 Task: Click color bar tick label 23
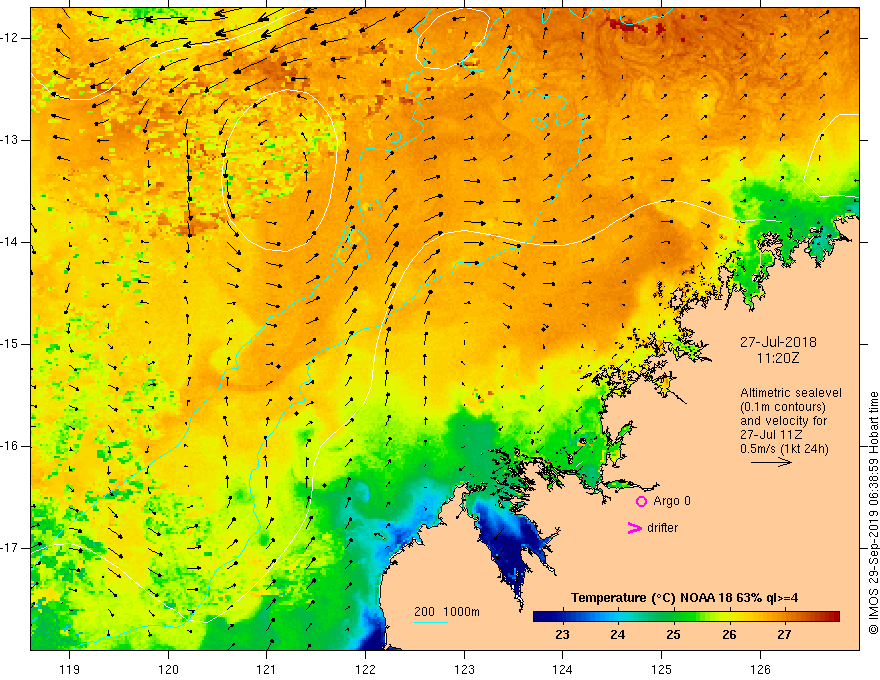click(x=562, y=635)
